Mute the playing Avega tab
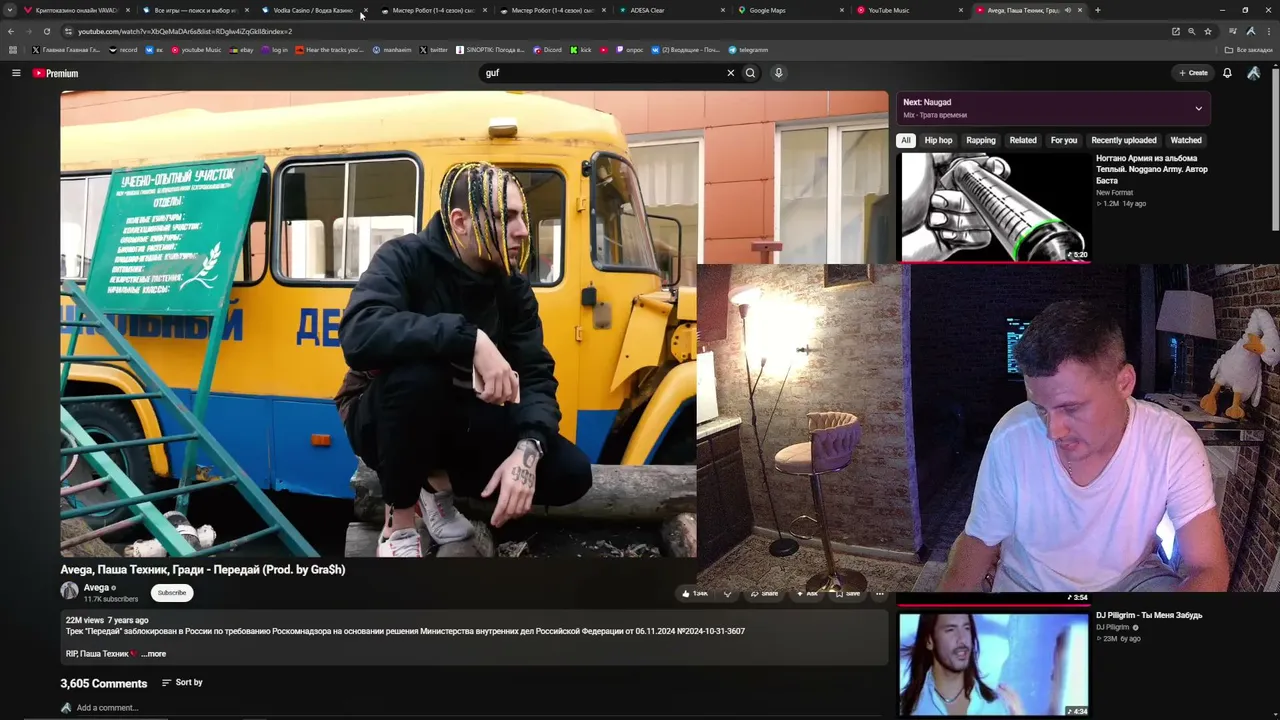Image resolution: width=1280 pixels, height=720 pixels. (1068, 10)
